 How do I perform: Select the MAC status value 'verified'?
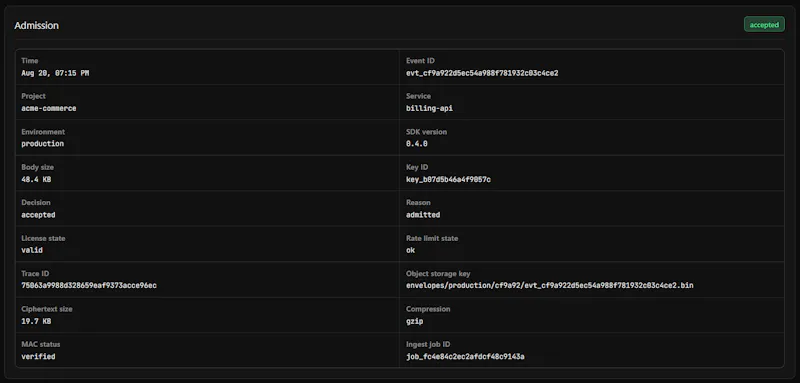click(x=38, y=356)
